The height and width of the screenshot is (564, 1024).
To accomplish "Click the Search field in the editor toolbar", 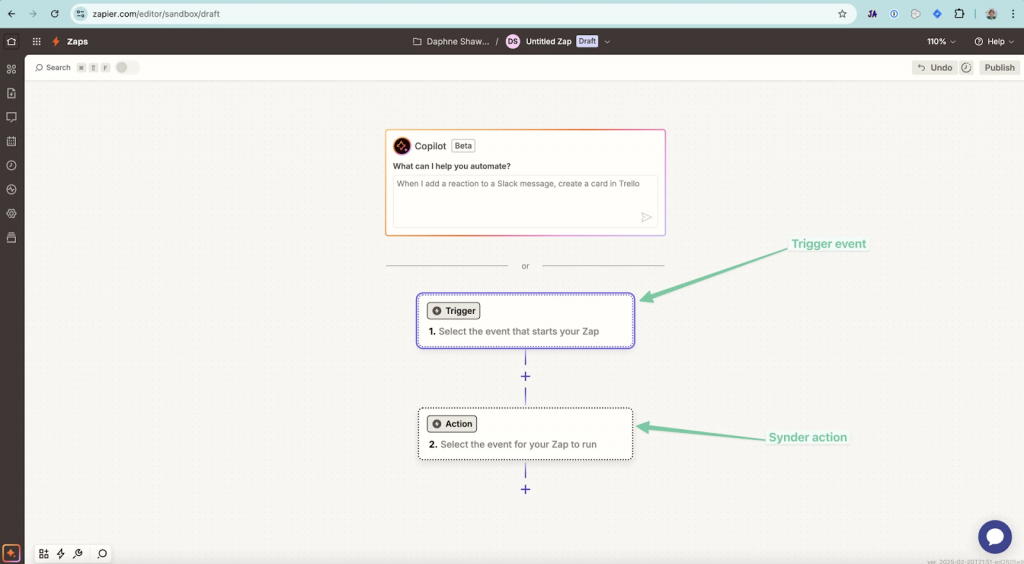I will [x=53, y=67].
